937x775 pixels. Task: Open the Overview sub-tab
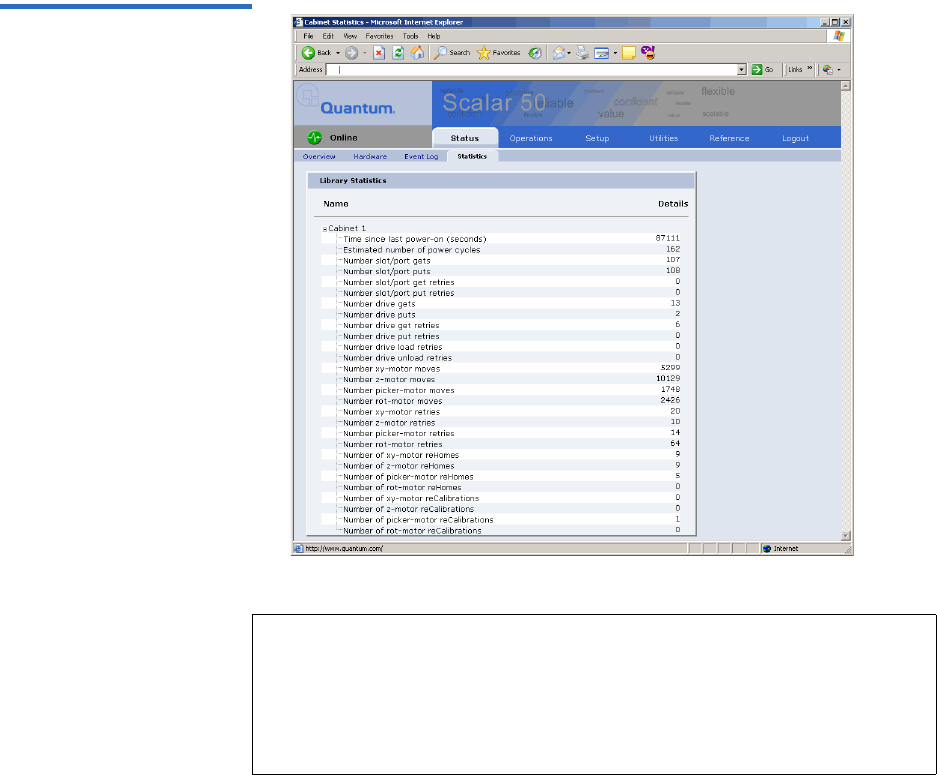(x=319, y=157)
